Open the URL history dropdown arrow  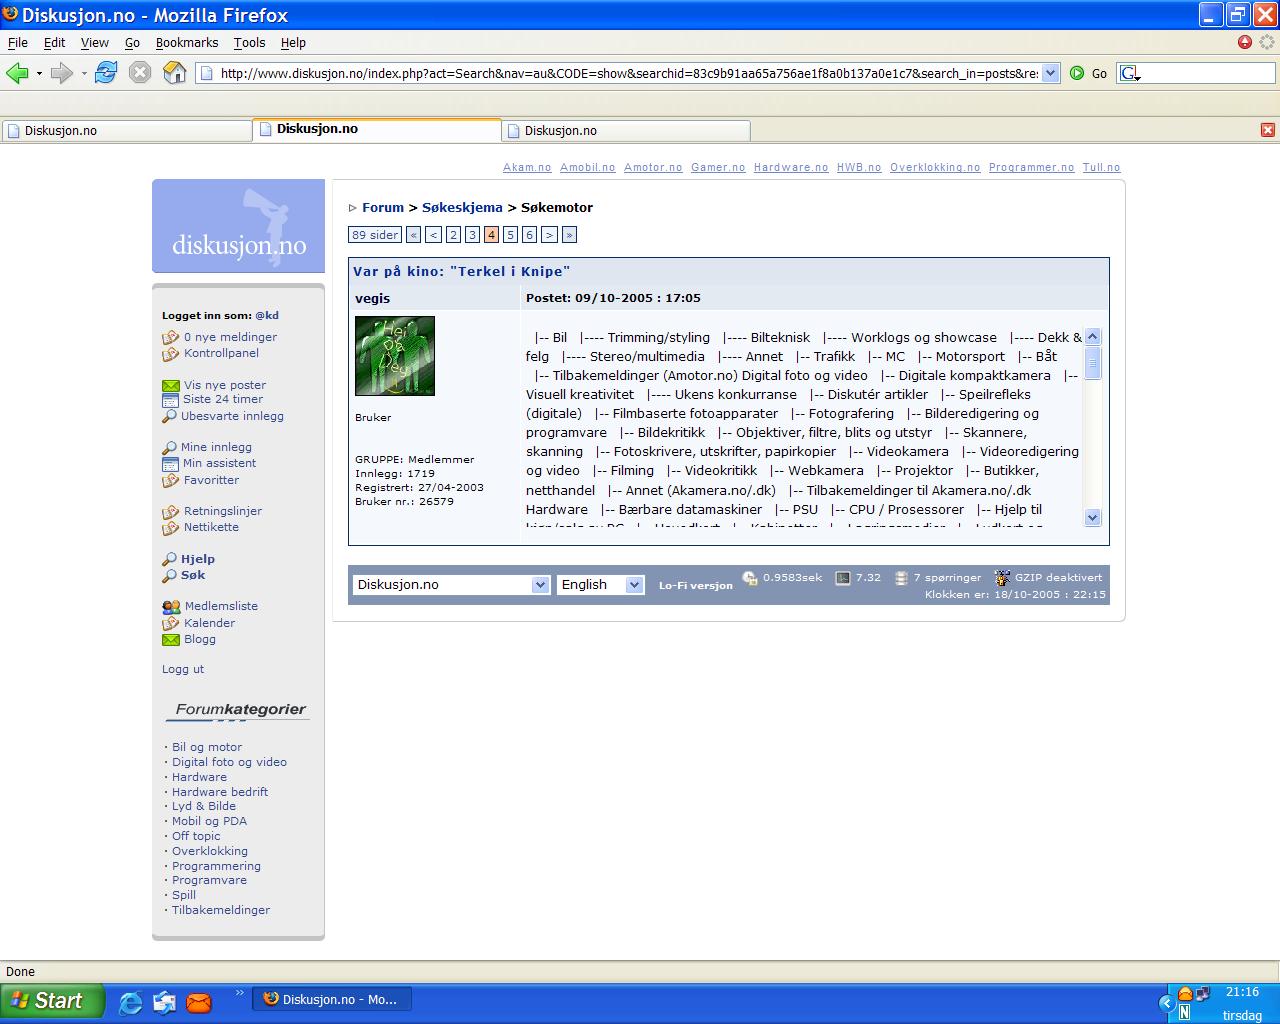pyautogui.click(x=1050, y=73)
